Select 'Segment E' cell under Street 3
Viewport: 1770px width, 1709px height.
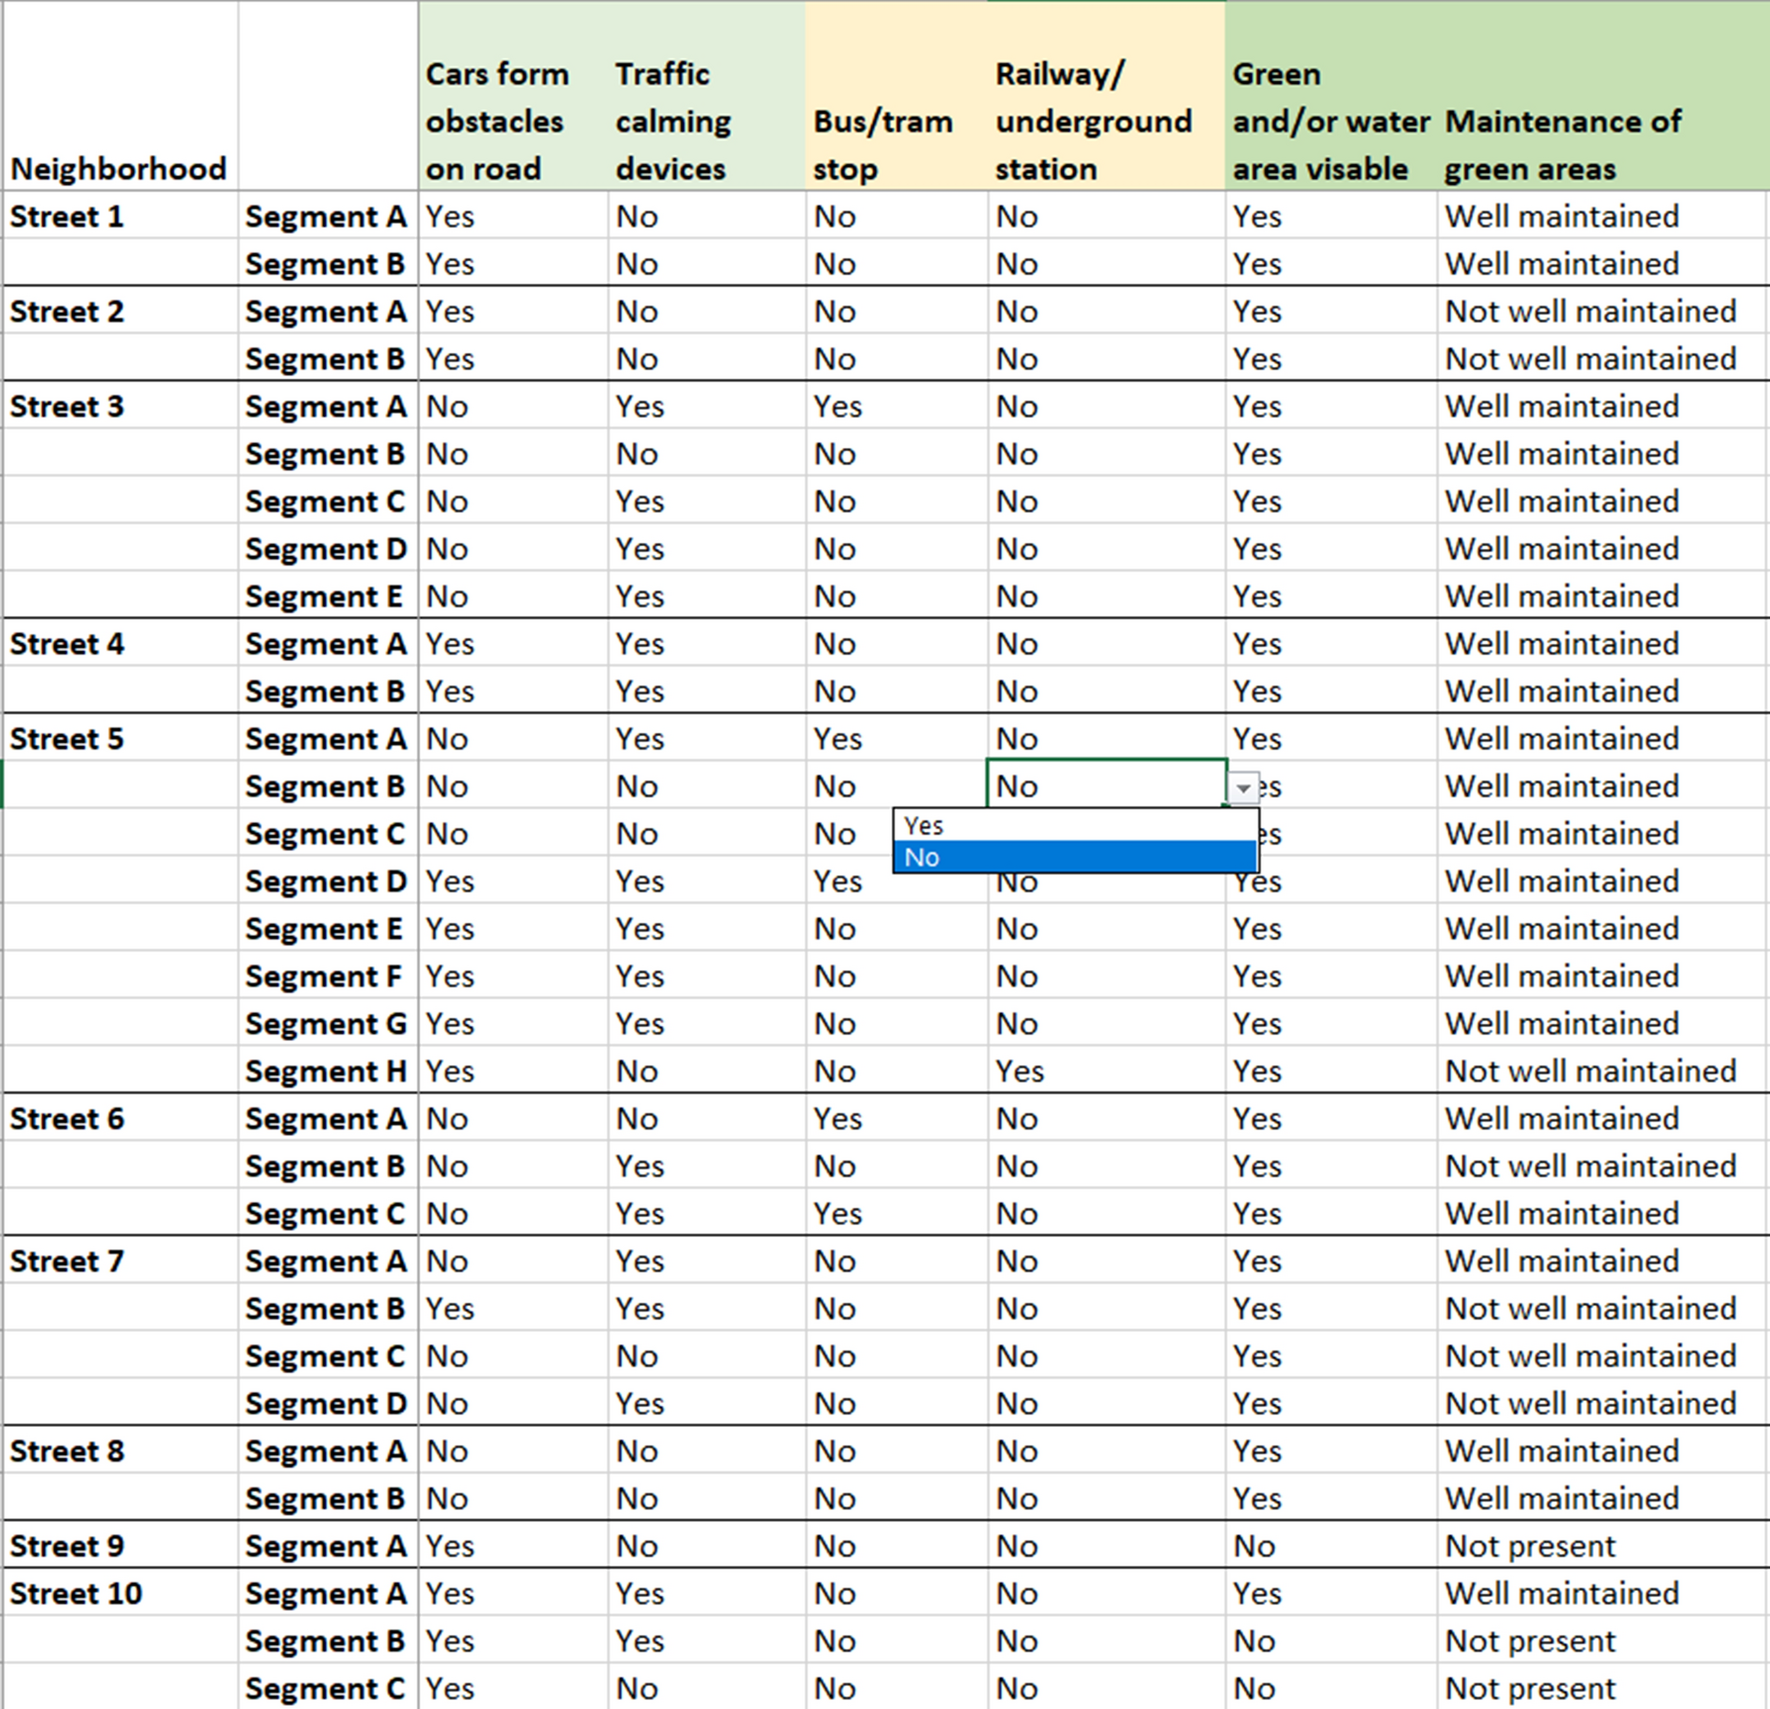click(328, 596)
